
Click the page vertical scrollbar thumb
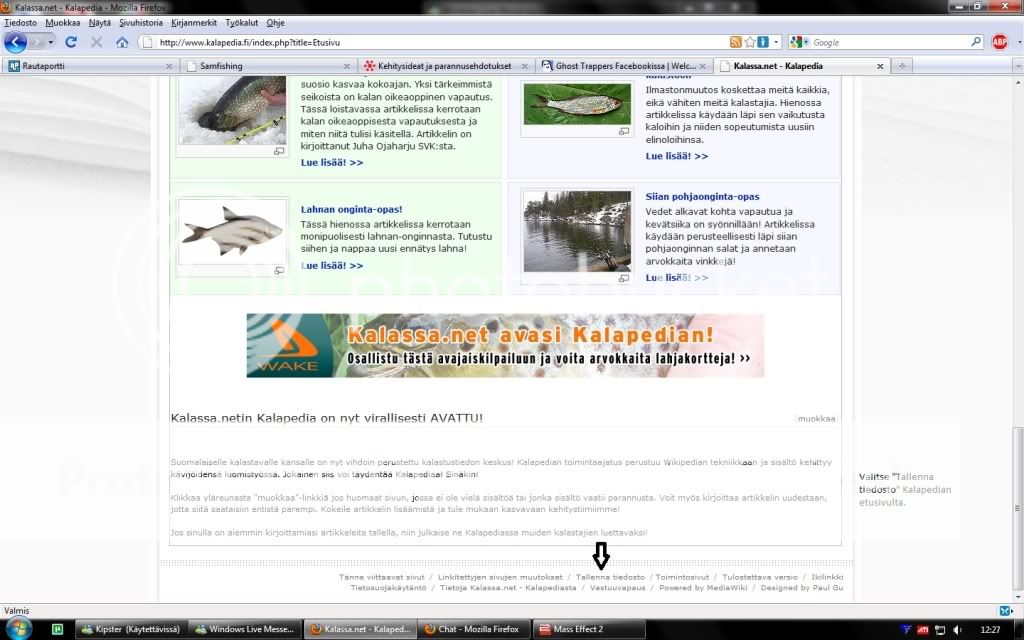point(1017,507)
